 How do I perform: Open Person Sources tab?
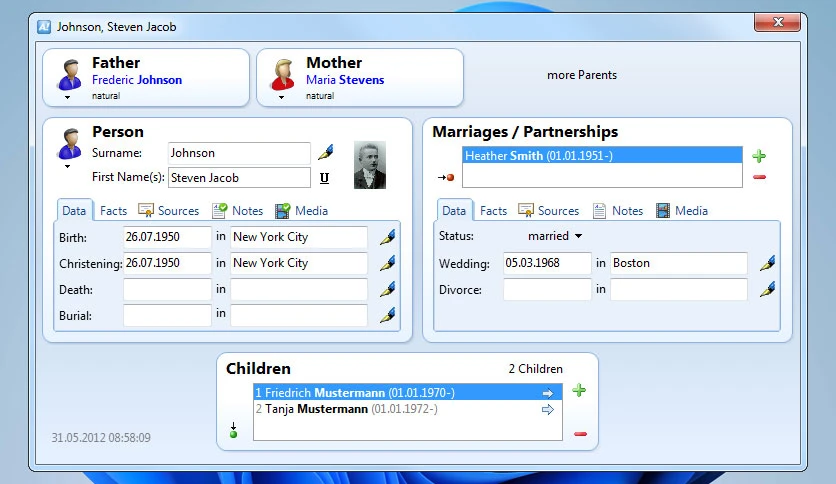168,211
